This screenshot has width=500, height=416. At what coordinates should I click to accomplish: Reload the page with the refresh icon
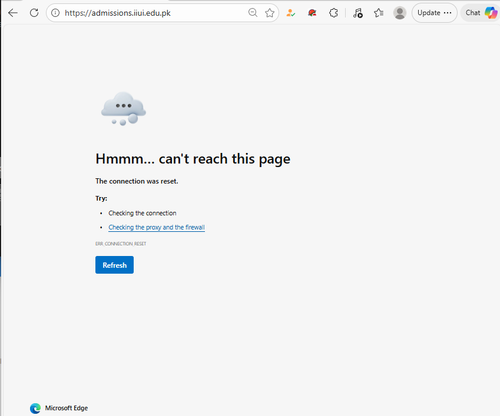click(34, 13)
